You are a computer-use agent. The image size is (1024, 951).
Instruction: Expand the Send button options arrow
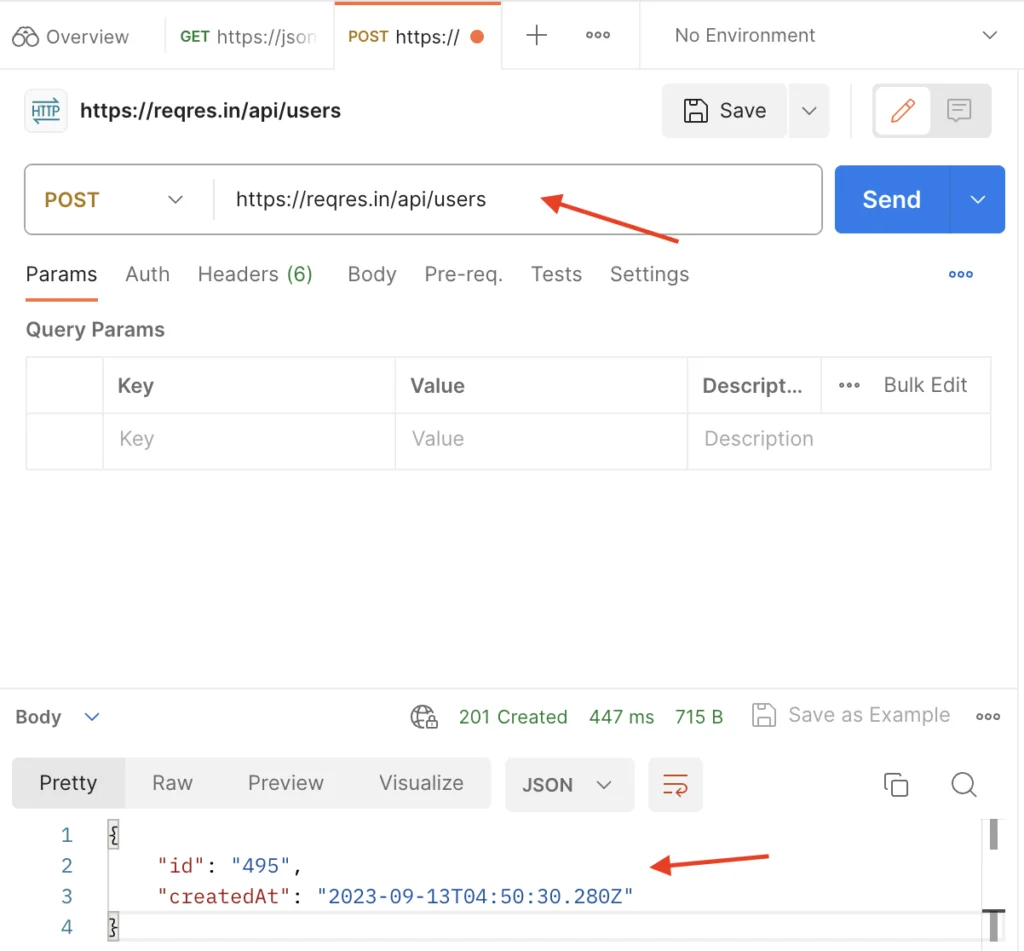tap(978, 199)
